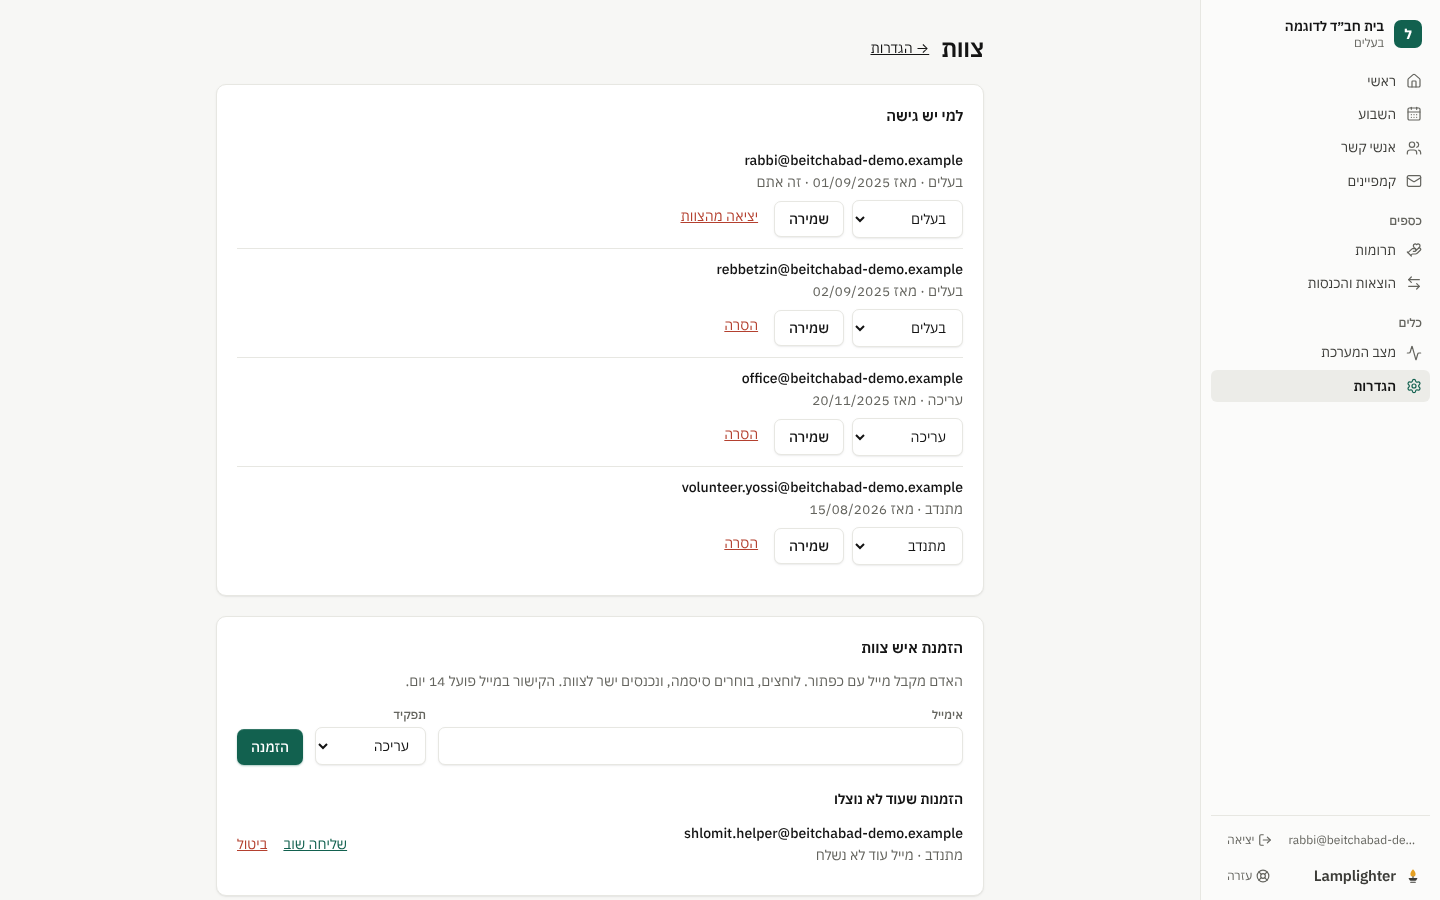Click the green ל organization badge

pos(1408,34)
